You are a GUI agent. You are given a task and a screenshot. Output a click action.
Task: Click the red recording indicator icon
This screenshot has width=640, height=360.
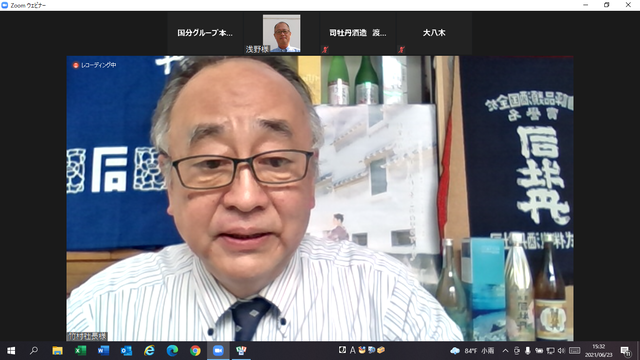coord(76,65)
